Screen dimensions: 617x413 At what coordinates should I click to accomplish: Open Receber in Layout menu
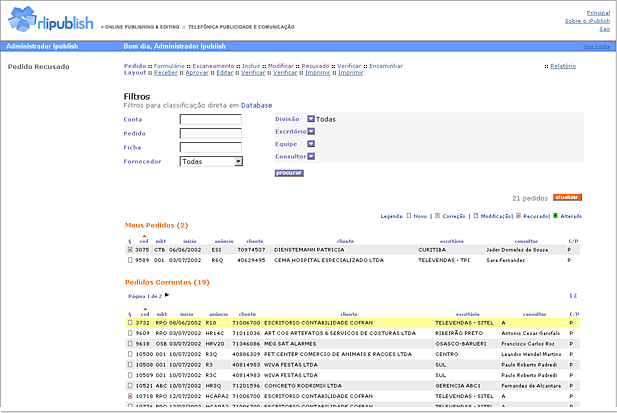tap(166, 73)
